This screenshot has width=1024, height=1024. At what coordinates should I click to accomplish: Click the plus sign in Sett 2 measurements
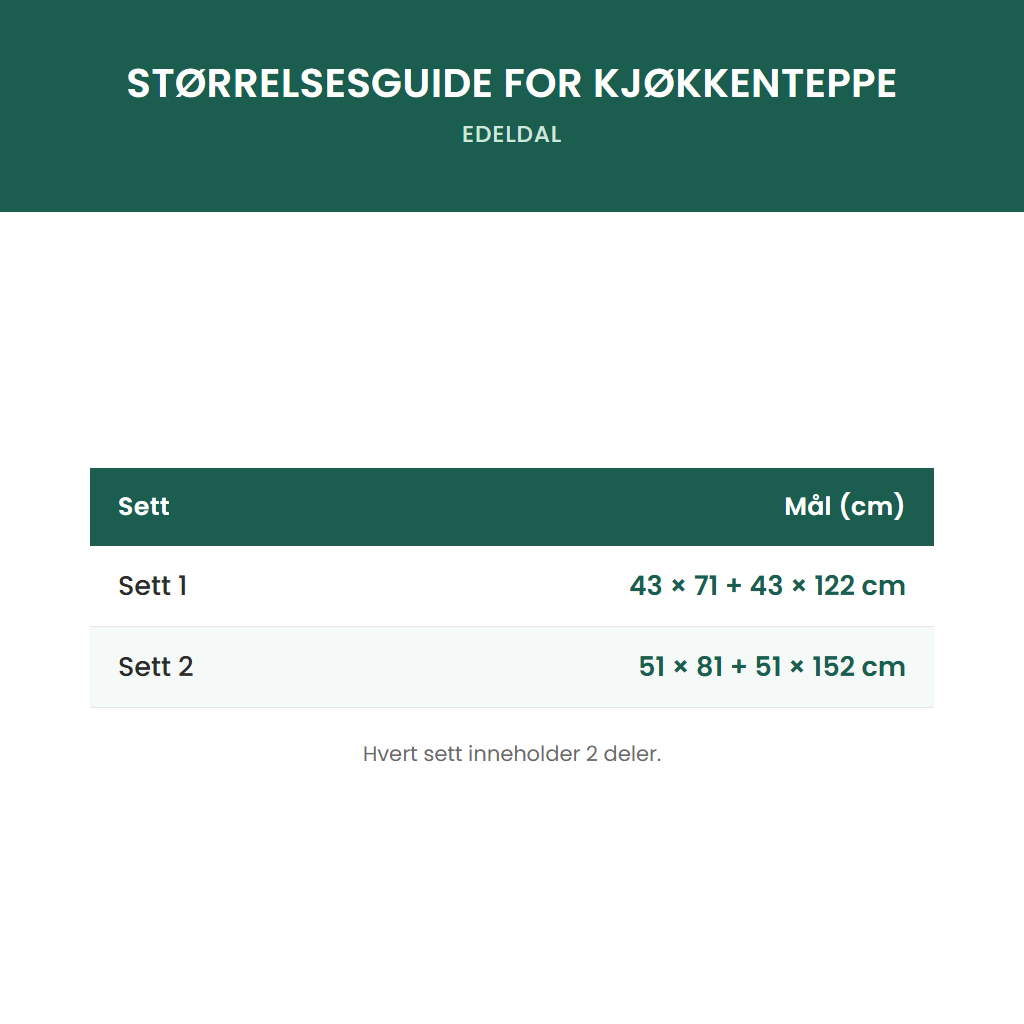pos(739,667)
